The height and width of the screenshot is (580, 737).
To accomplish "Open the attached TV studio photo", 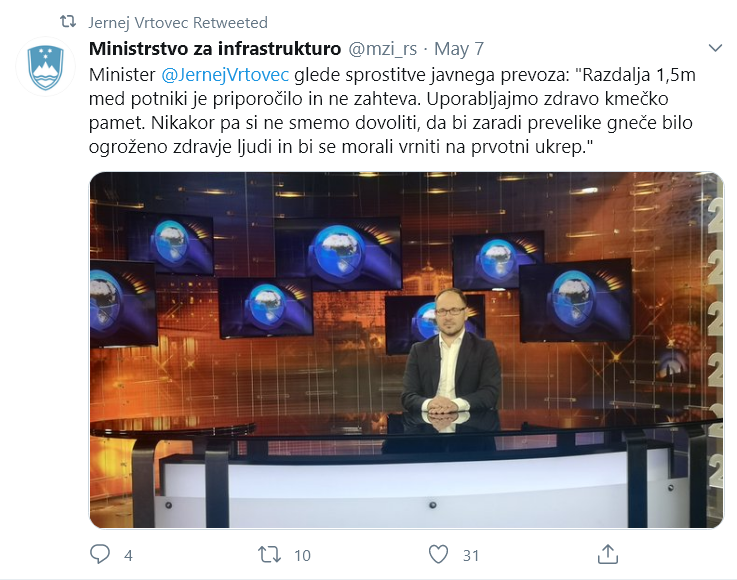I will [407, 350].
